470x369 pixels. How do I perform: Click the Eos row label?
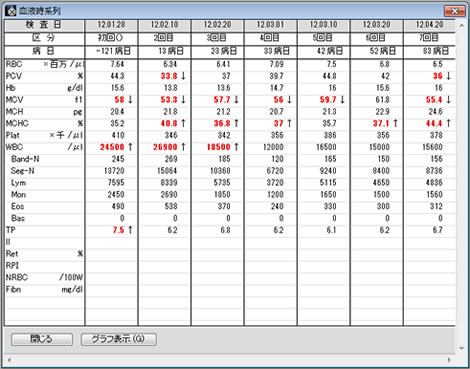coord(18,206)
